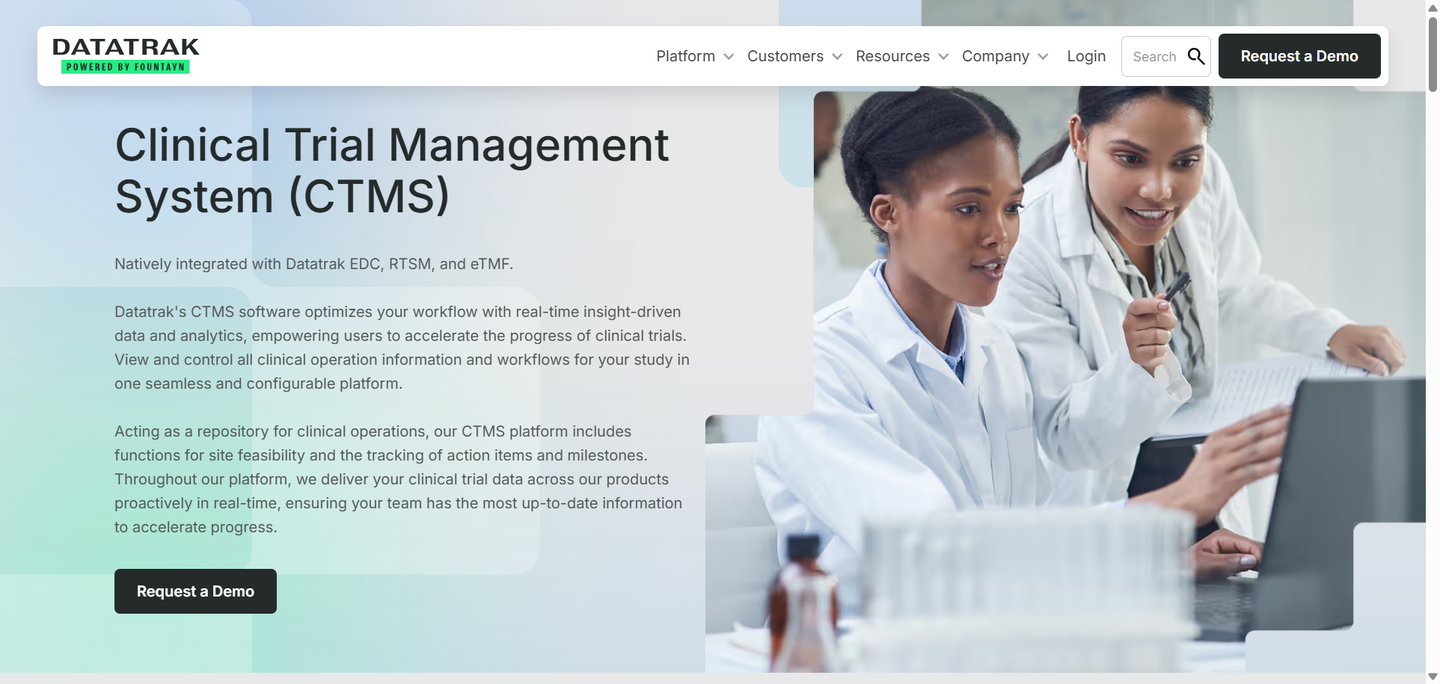Click Request a Demo in header

(x=1299, y=56)
